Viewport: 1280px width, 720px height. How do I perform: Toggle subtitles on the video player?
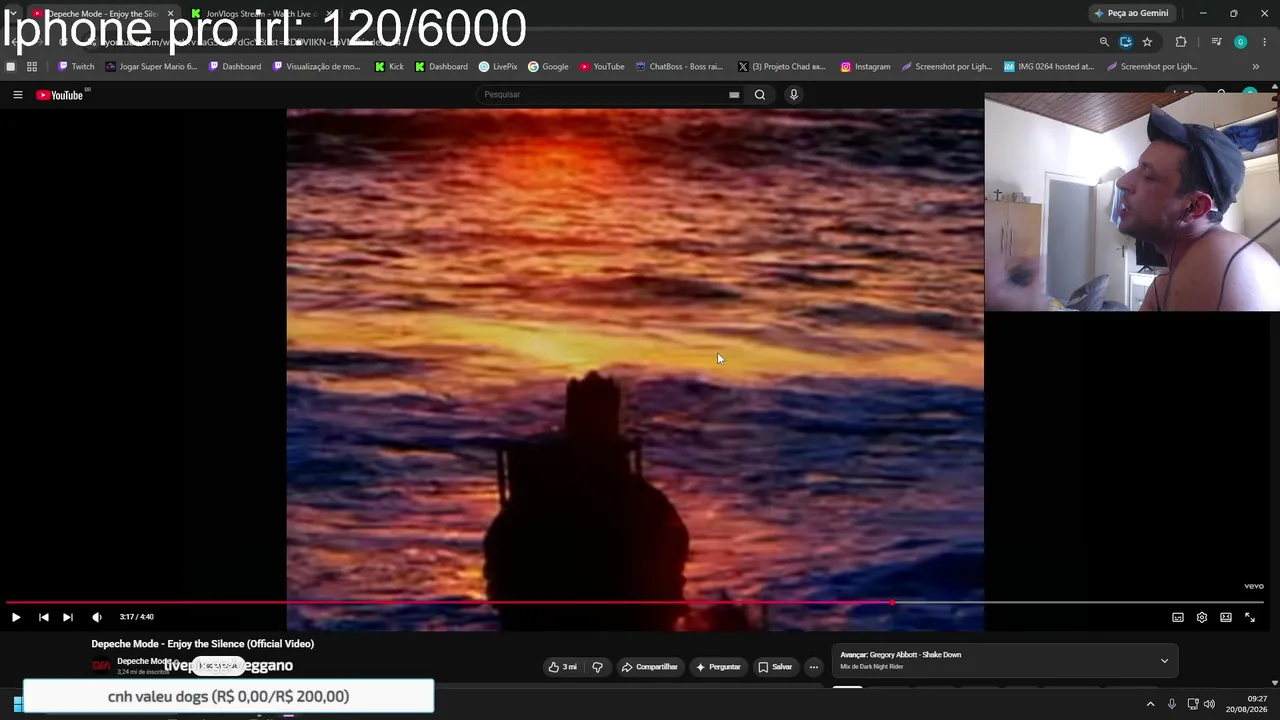[1178, 617]
